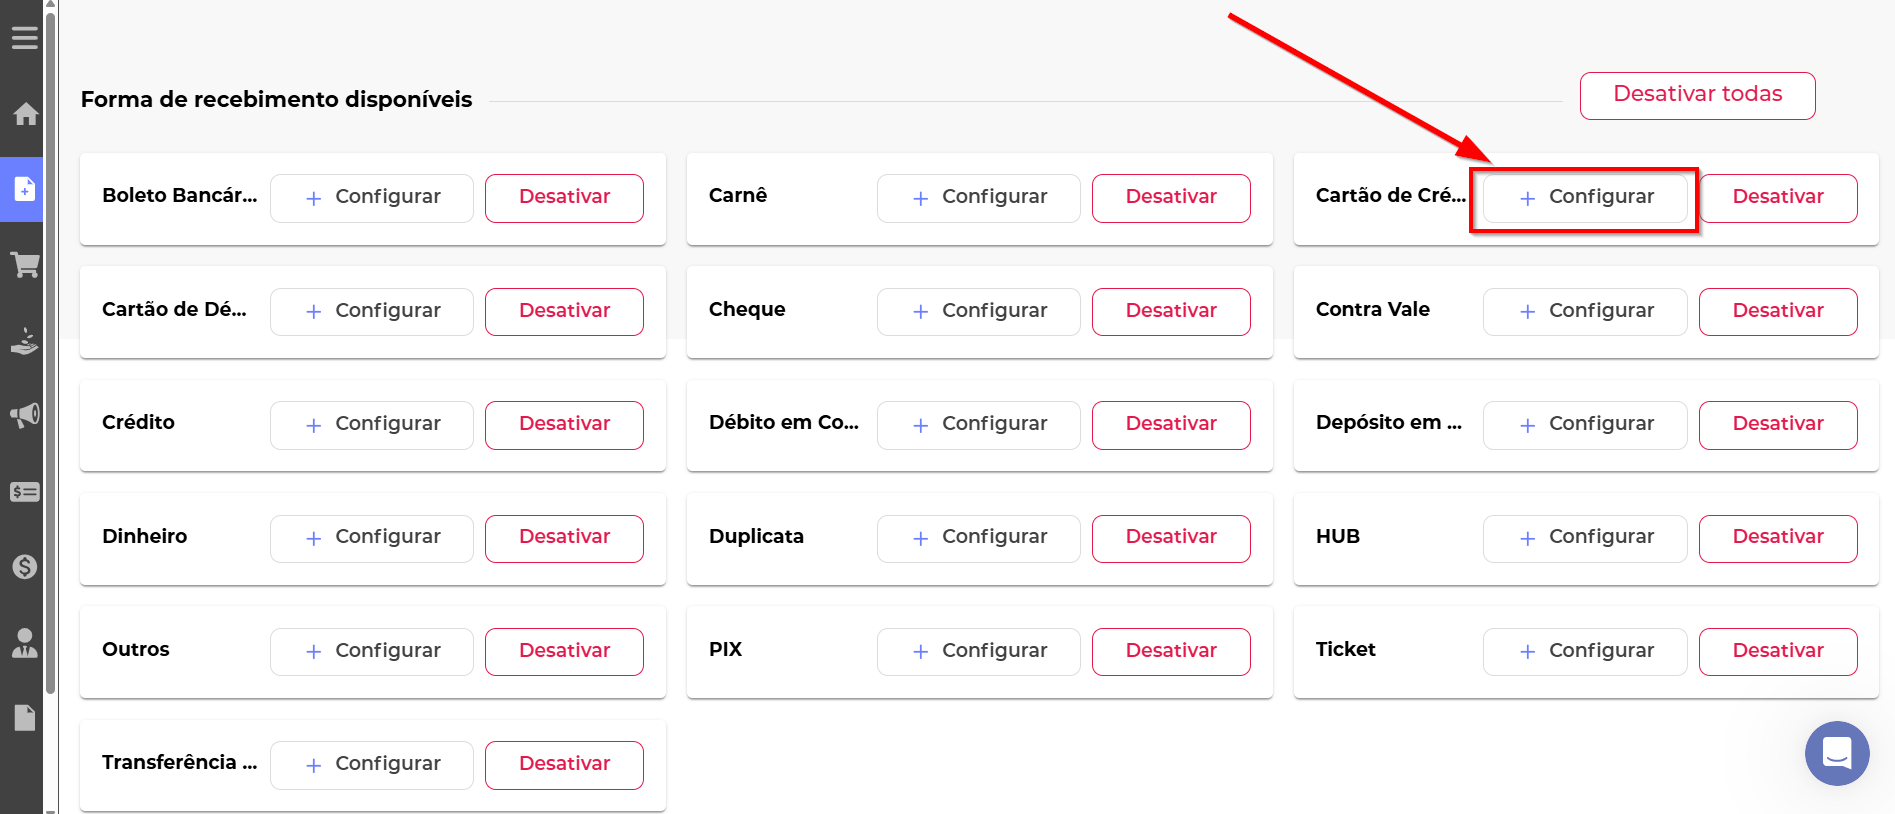Click Desativar todas button
Viewport: 1895px width, 814px height.
(1697, 95)
